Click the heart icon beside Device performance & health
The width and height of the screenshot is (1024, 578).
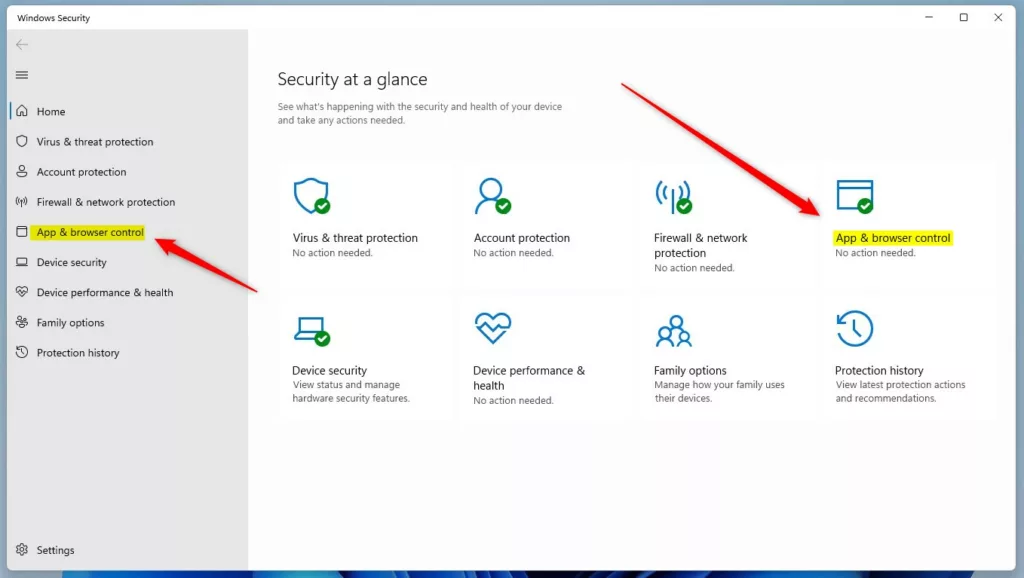pos(22,292)
